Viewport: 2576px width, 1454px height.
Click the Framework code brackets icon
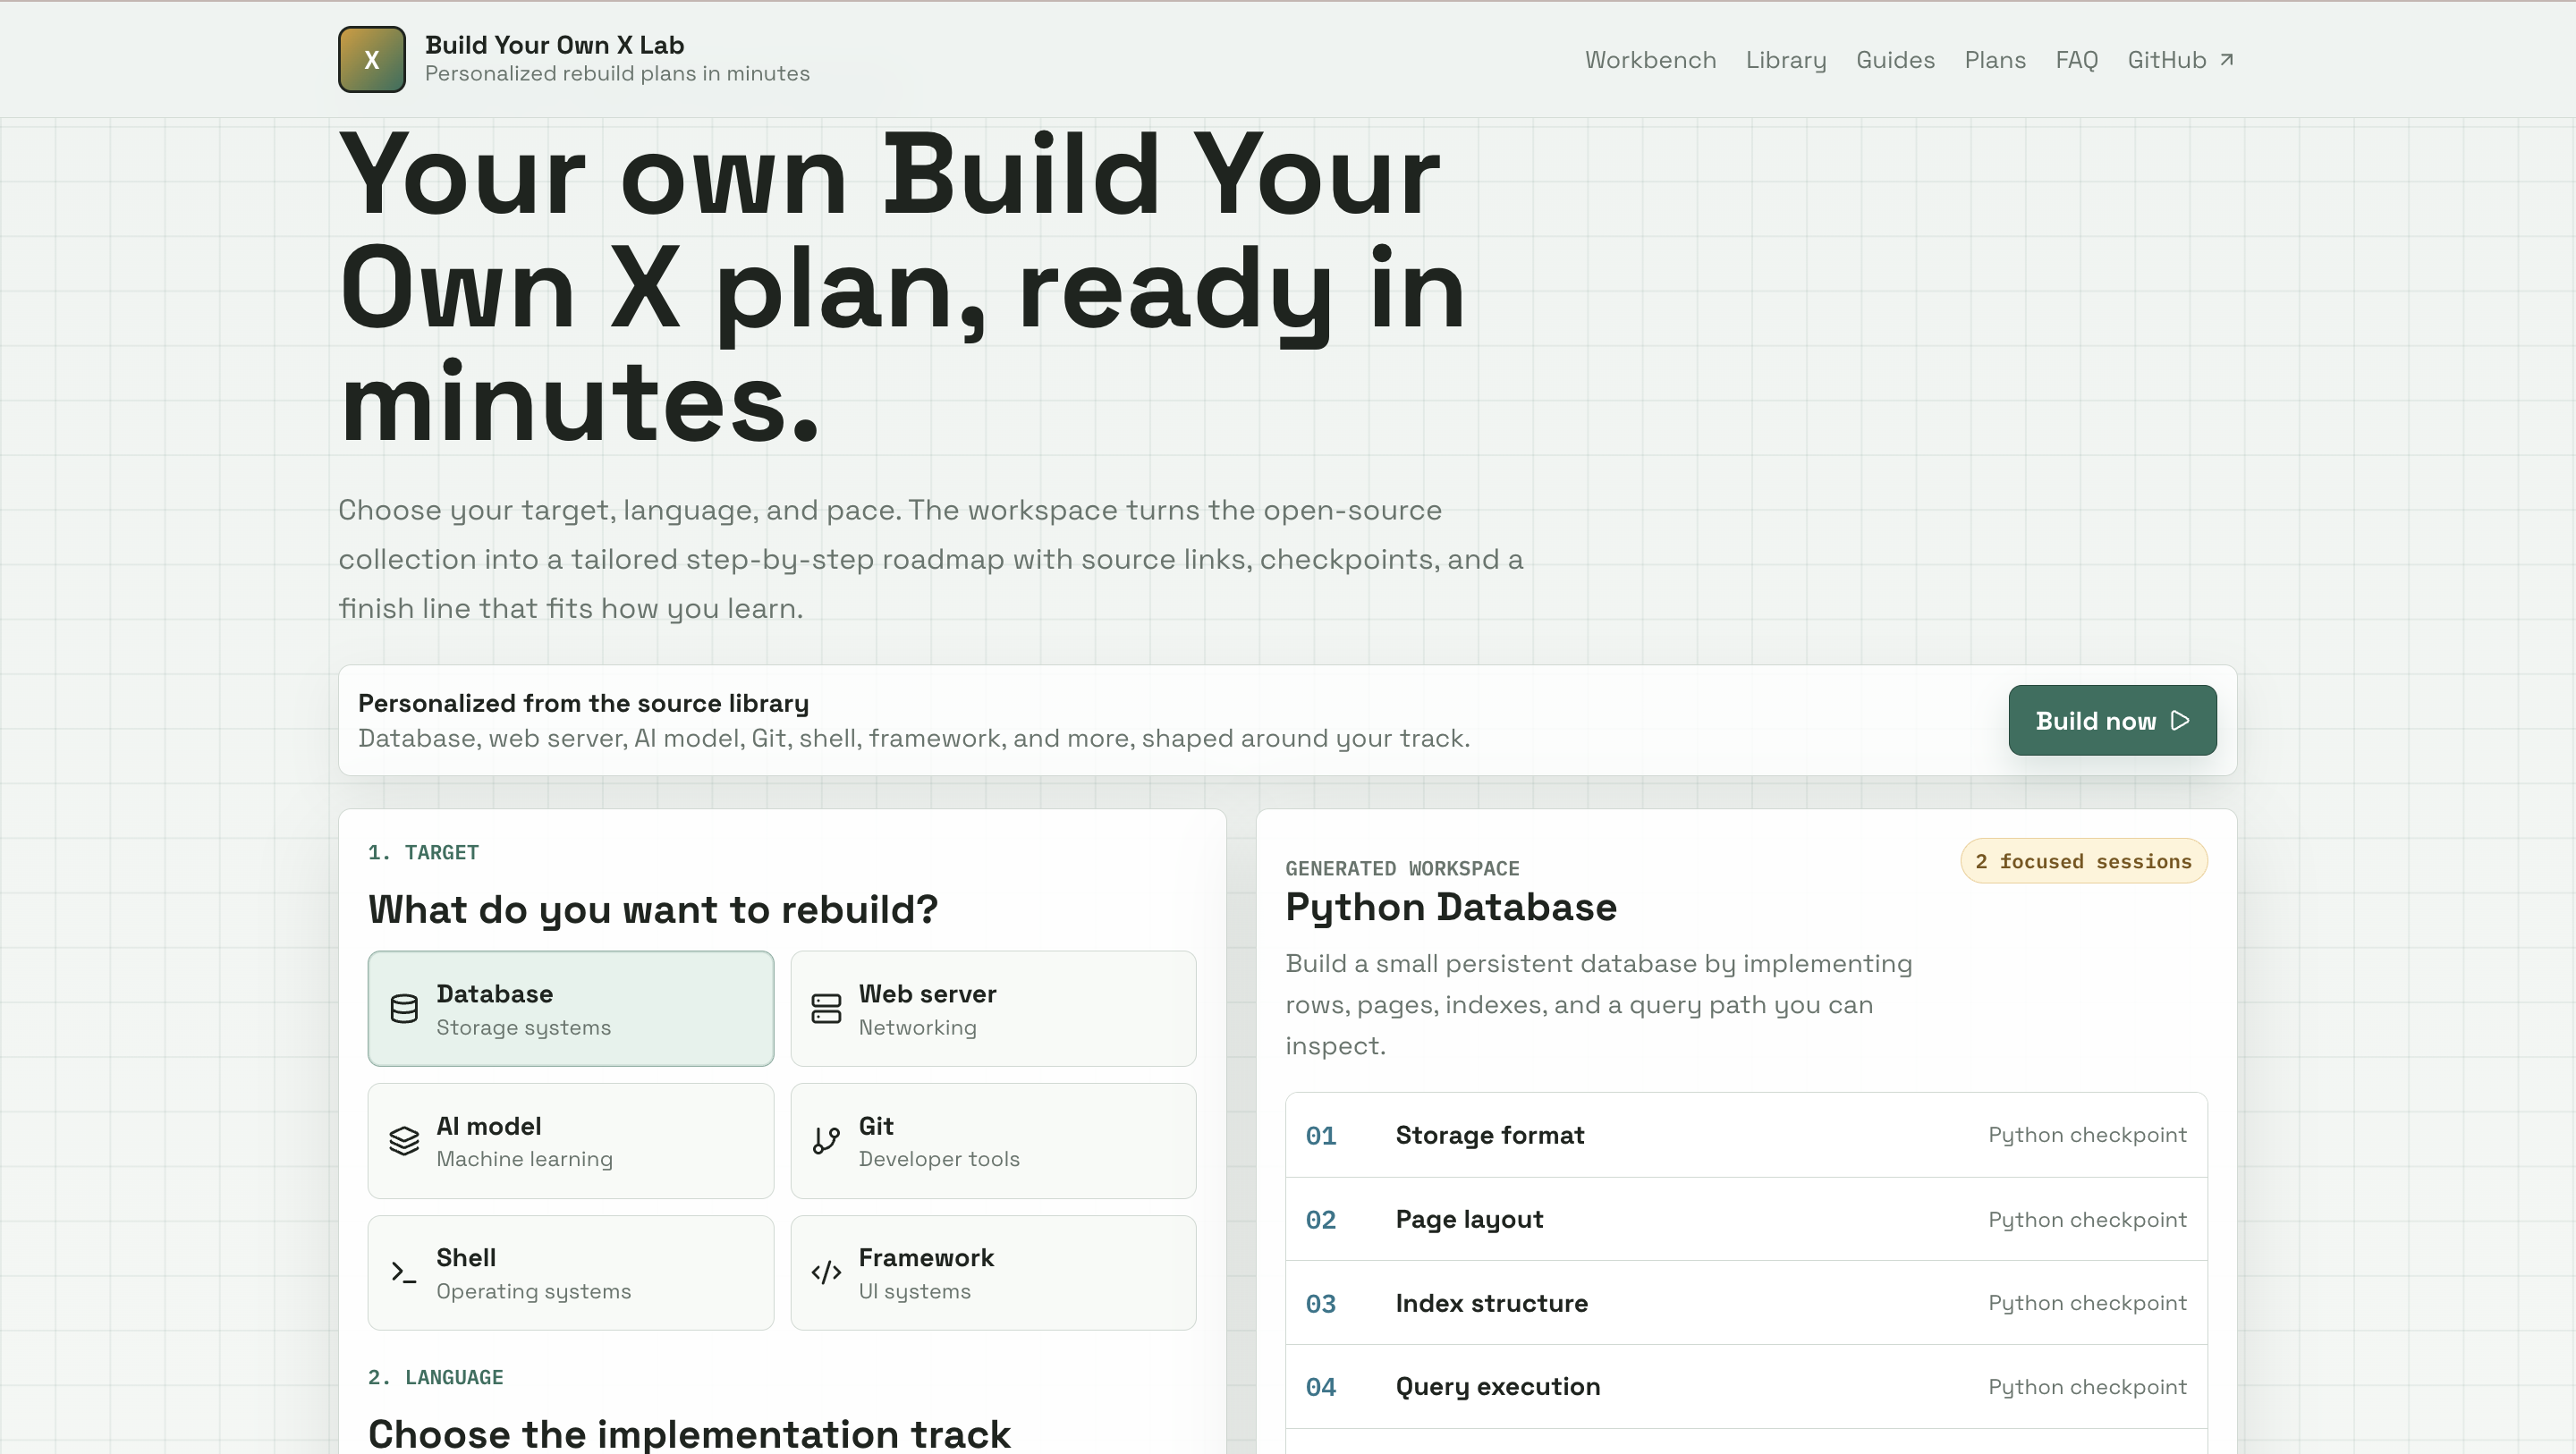pyautogui.click(x=826, y=1272)
